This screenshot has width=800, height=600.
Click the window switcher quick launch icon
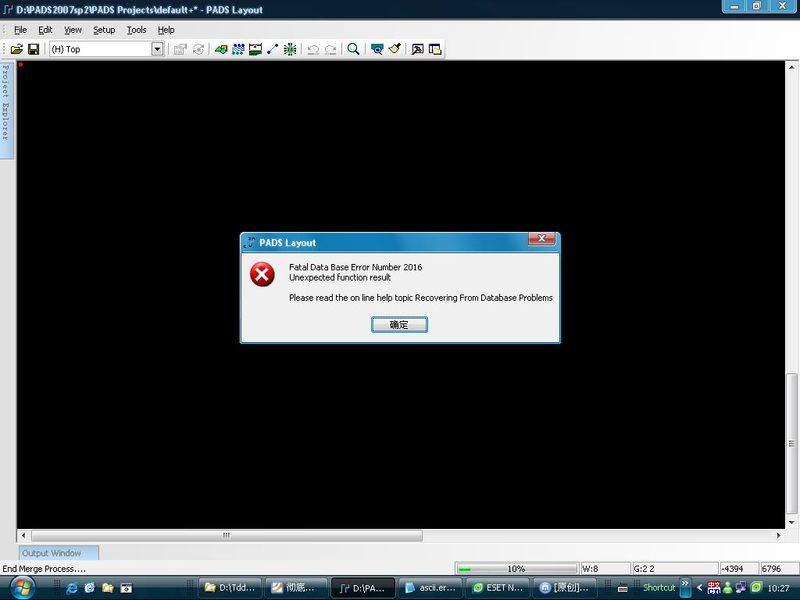click(x=126, y=588)
